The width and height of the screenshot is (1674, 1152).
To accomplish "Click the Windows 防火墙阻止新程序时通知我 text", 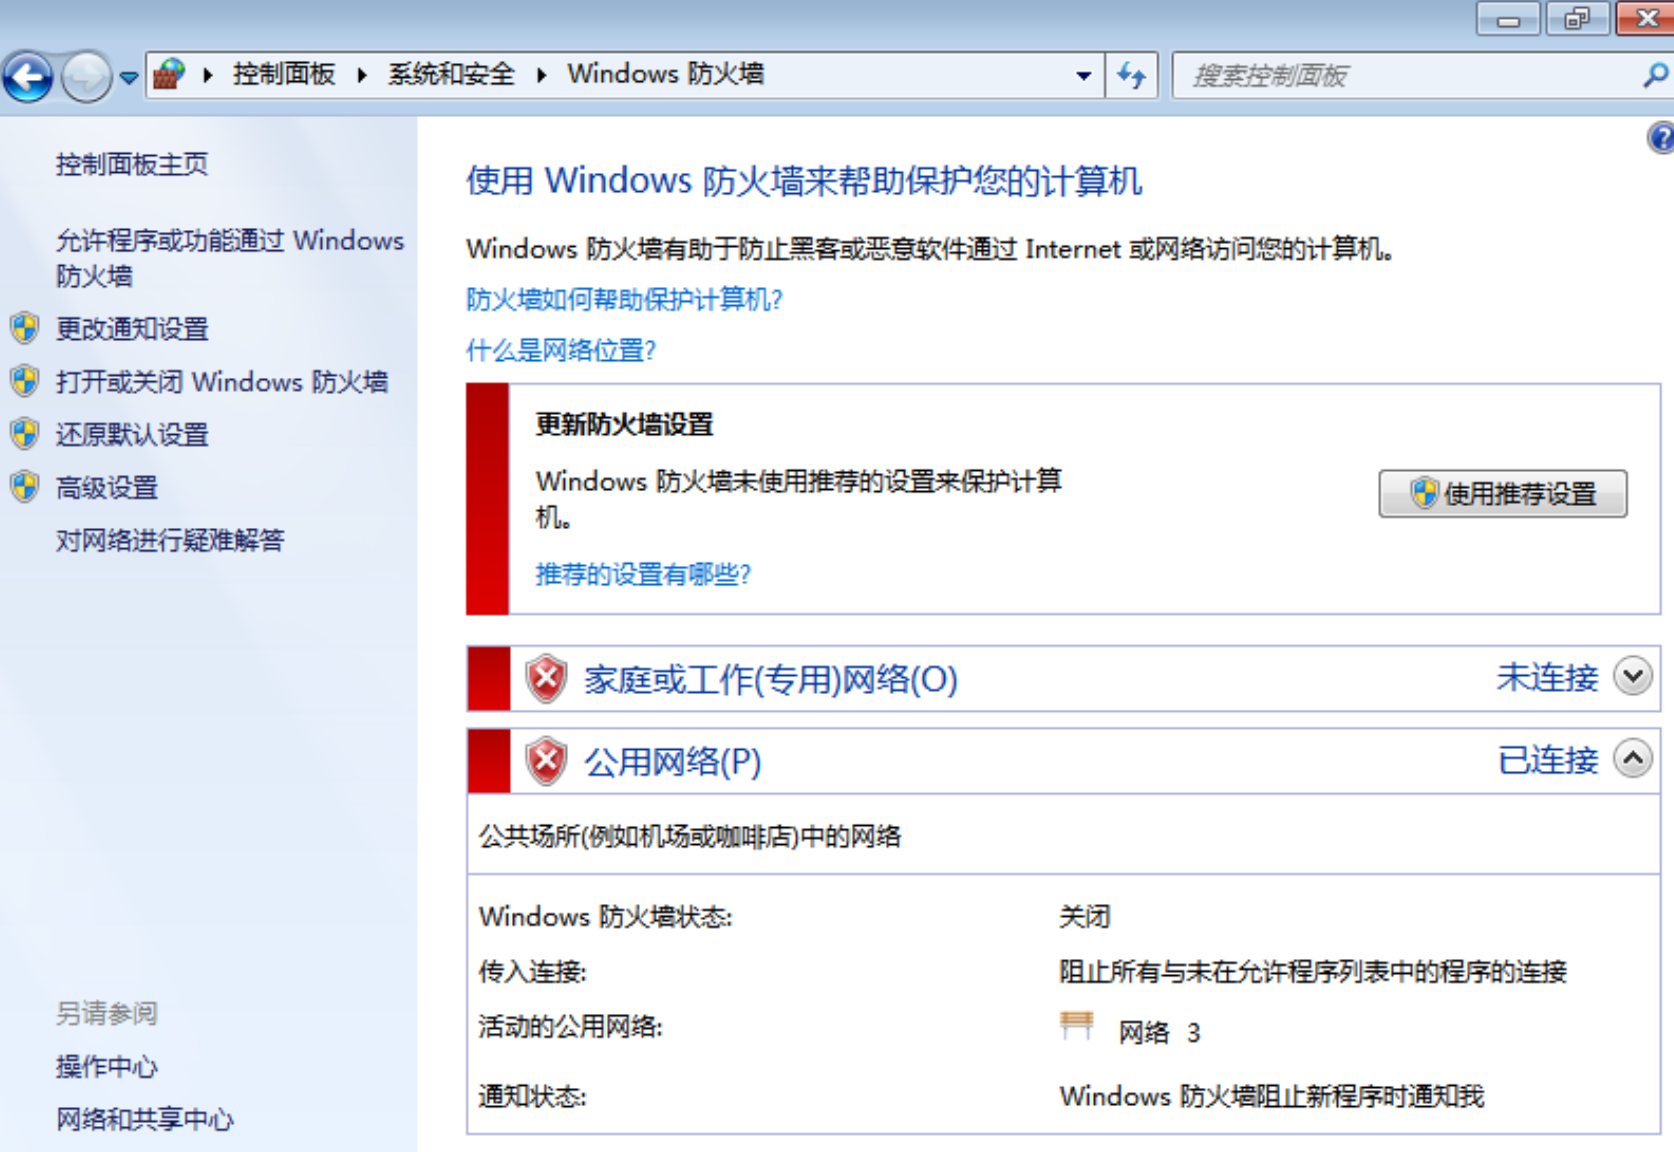I will [x=1272, y=1097].
